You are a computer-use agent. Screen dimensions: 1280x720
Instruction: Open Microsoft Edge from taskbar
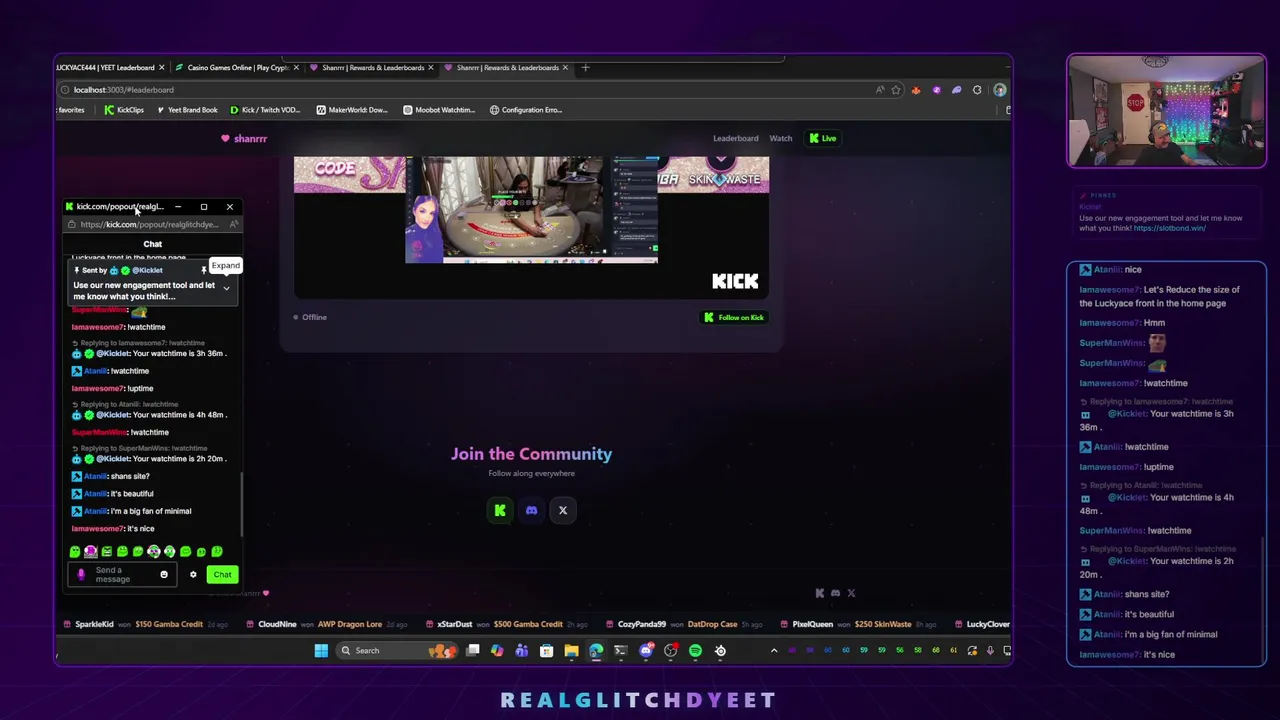coord(596,650)
